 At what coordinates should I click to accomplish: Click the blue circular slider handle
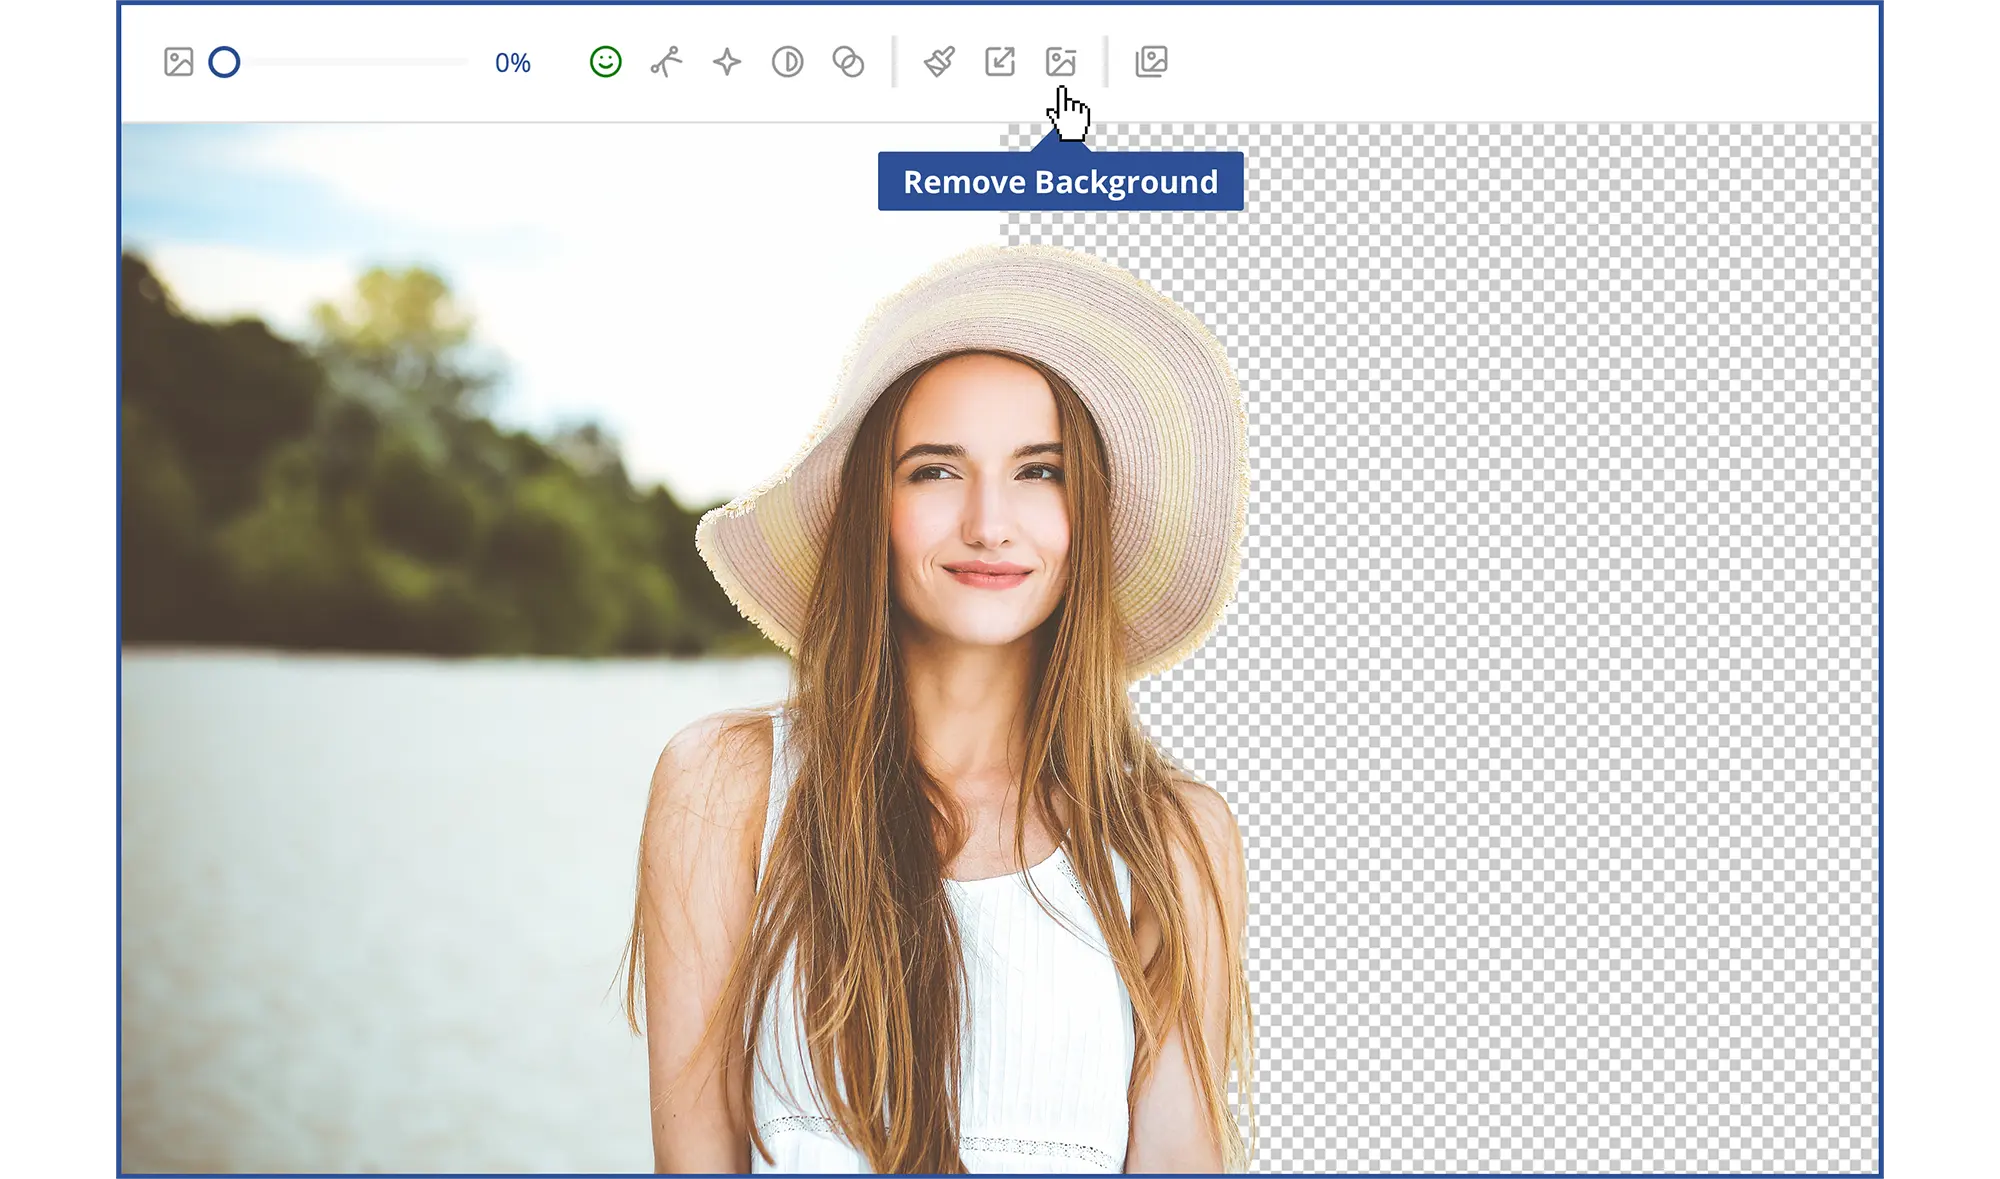click(x=224, y=62)
